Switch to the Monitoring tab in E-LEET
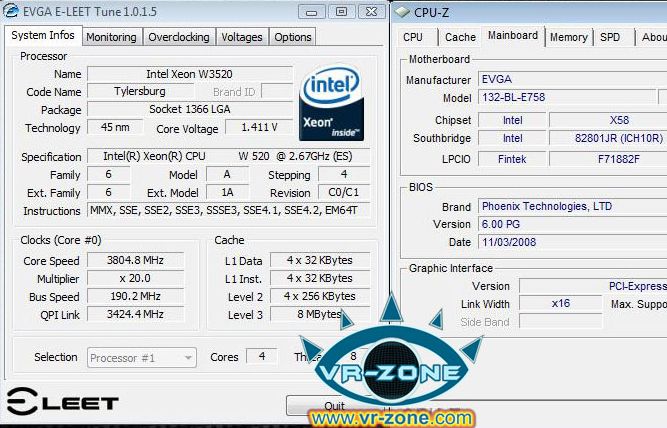The height and width of the screenshot is (428, 667). tap(111, 37)
